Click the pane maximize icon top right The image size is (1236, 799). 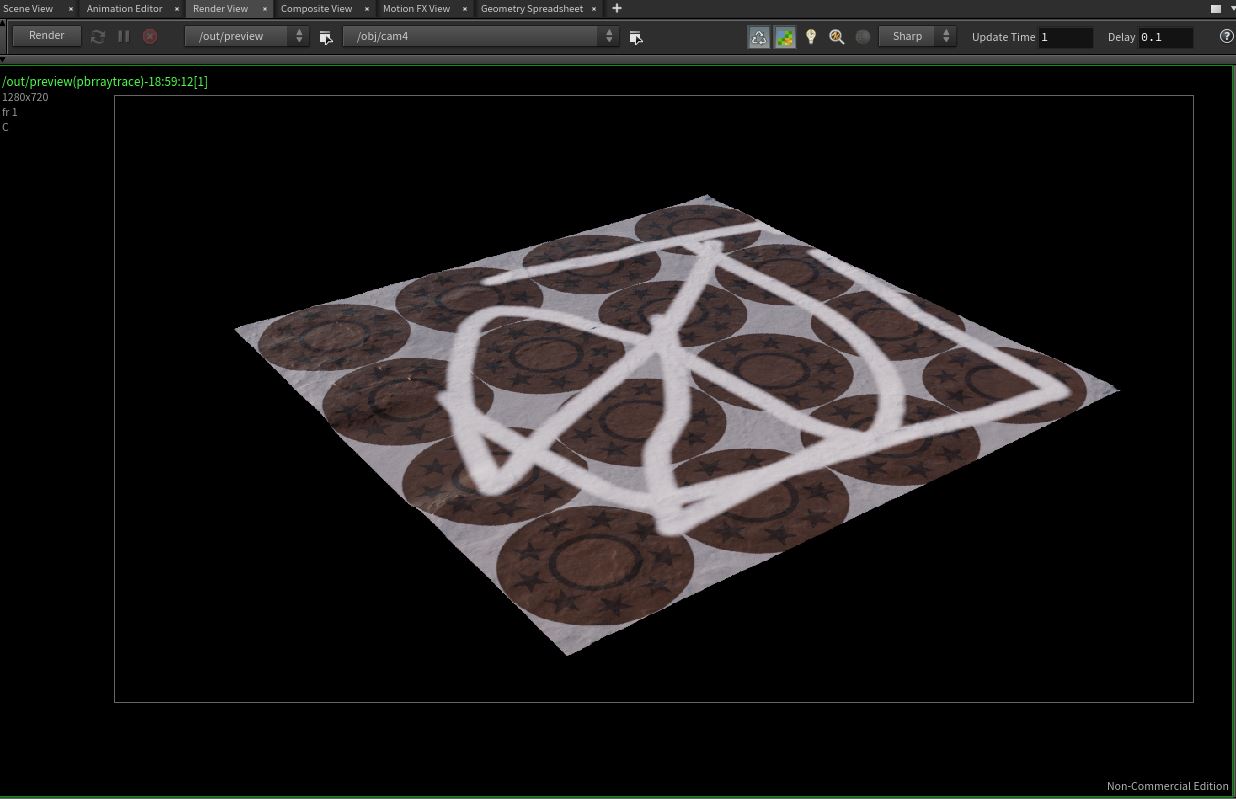coord(1216,8)
